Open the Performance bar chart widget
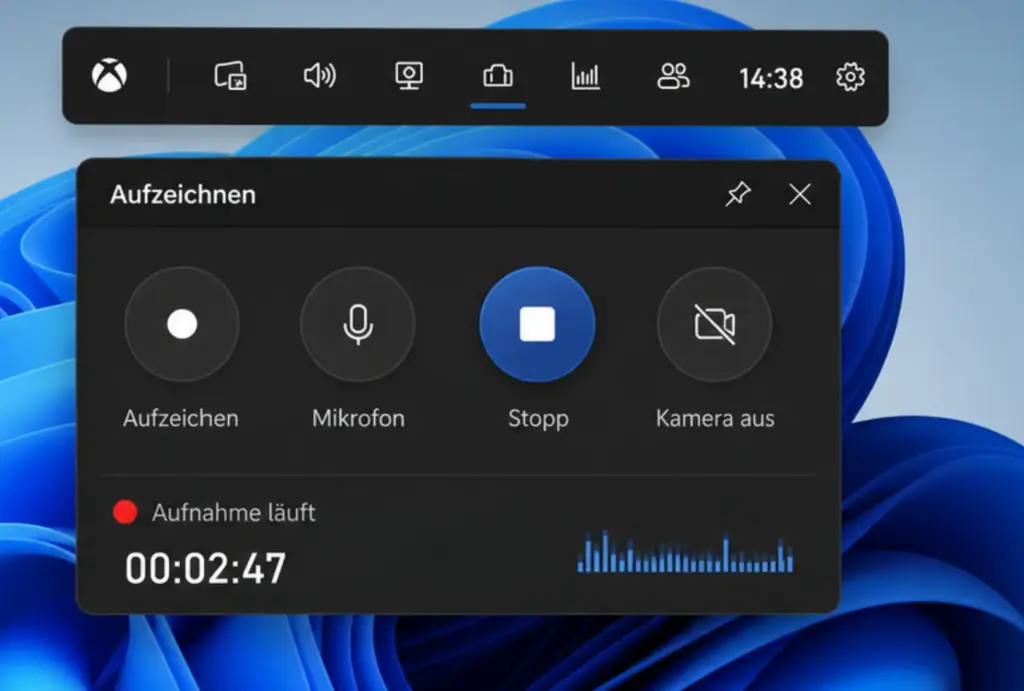Screen dimensions: 1024x691 click(x=585, y=76)
